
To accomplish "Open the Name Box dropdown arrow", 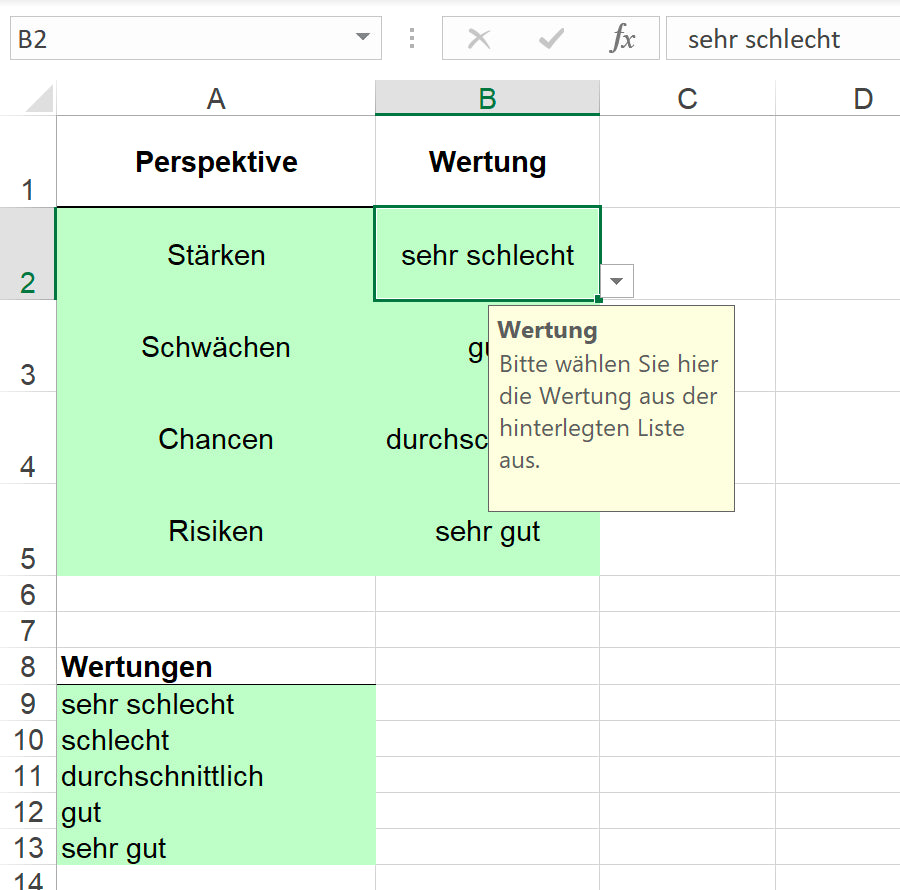I will click(x=365, y=38).
